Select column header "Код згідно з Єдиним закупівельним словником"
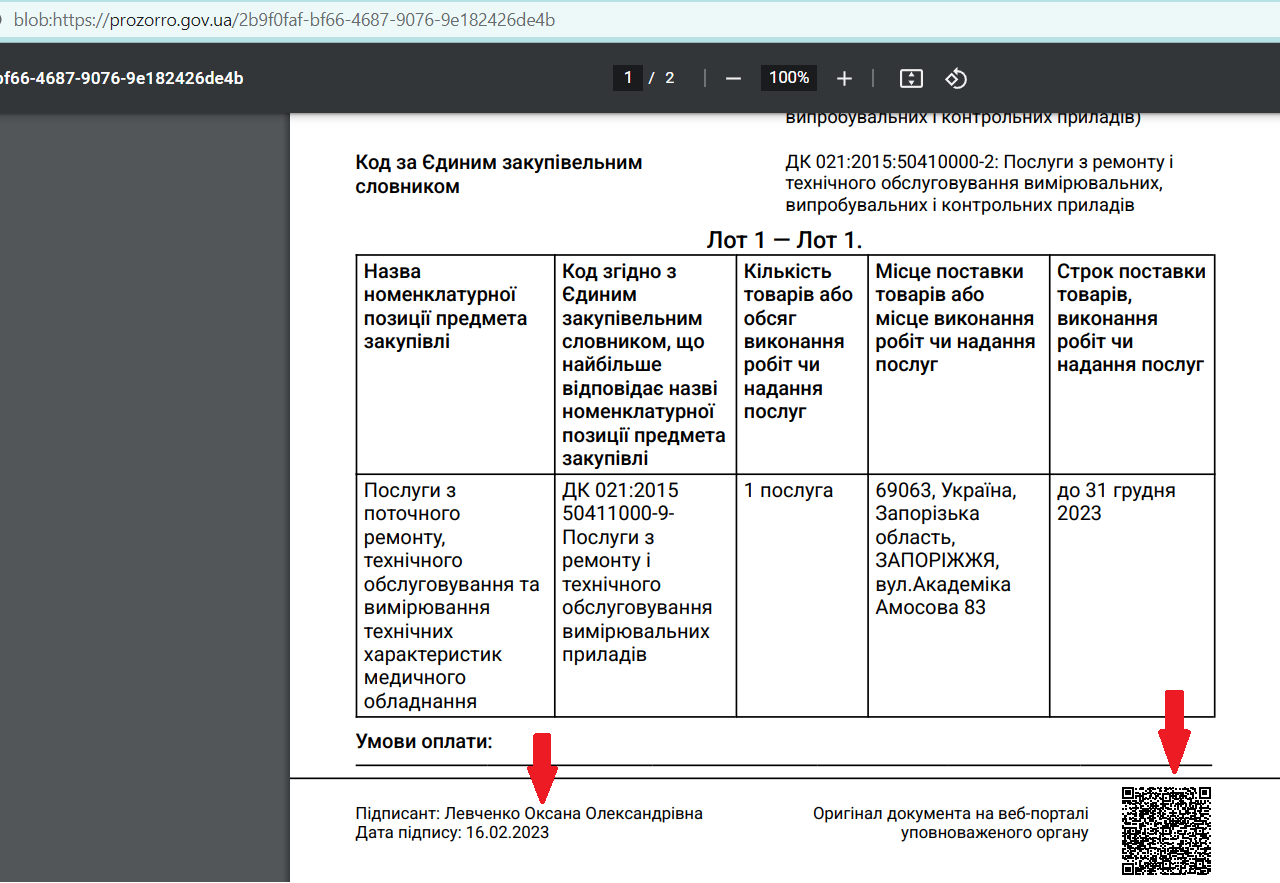The image size is (1280, 883). click(645, 364)
